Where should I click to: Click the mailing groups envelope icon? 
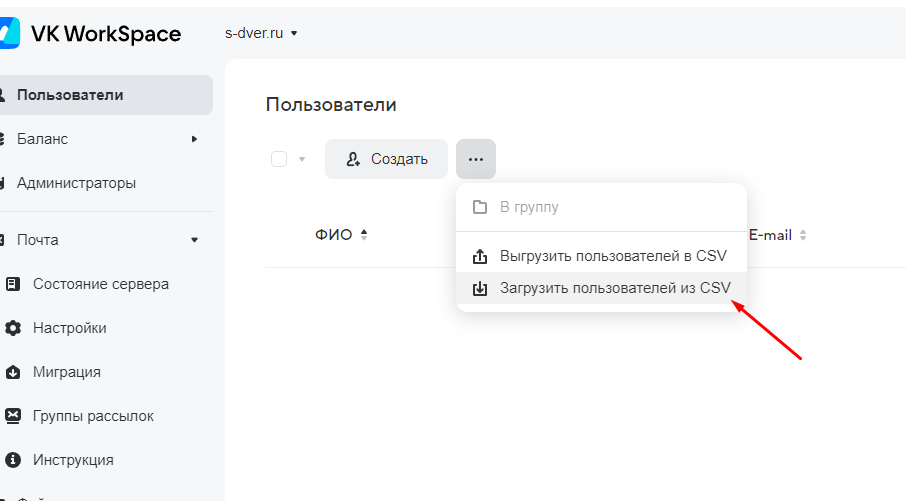[x=13, y=416]
